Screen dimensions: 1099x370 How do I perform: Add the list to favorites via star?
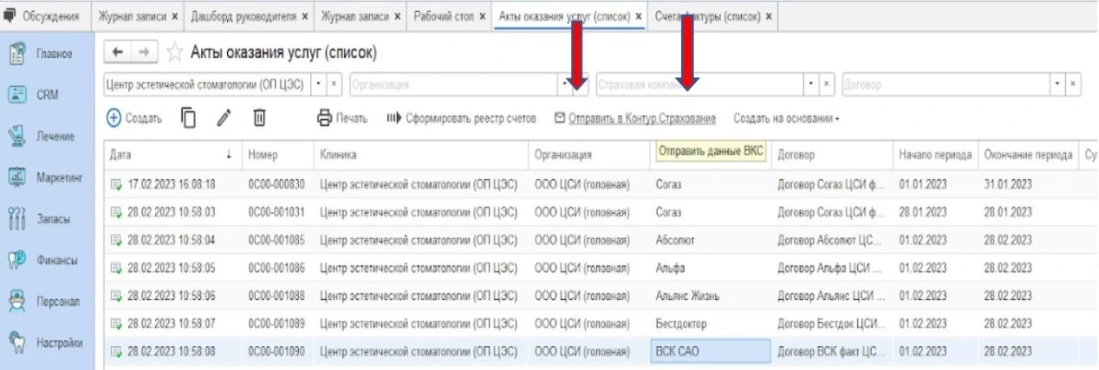tap(175, 53)
